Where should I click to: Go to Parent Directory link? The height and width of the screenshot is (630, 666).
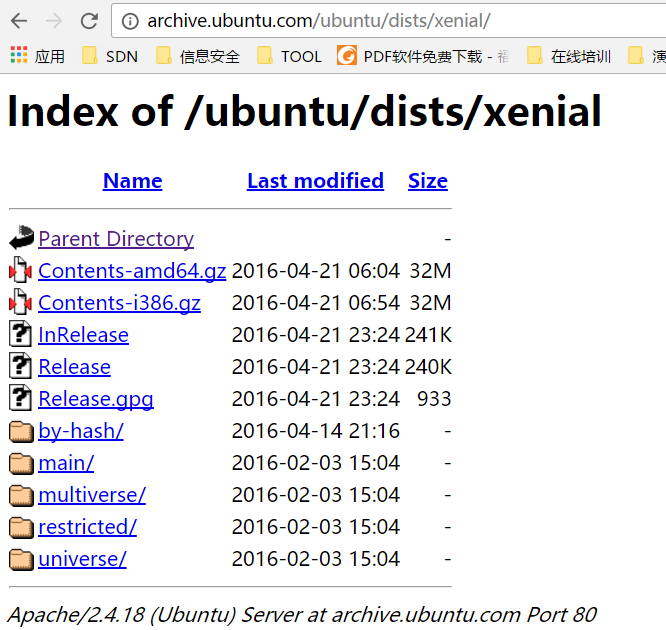coord(116,239)
